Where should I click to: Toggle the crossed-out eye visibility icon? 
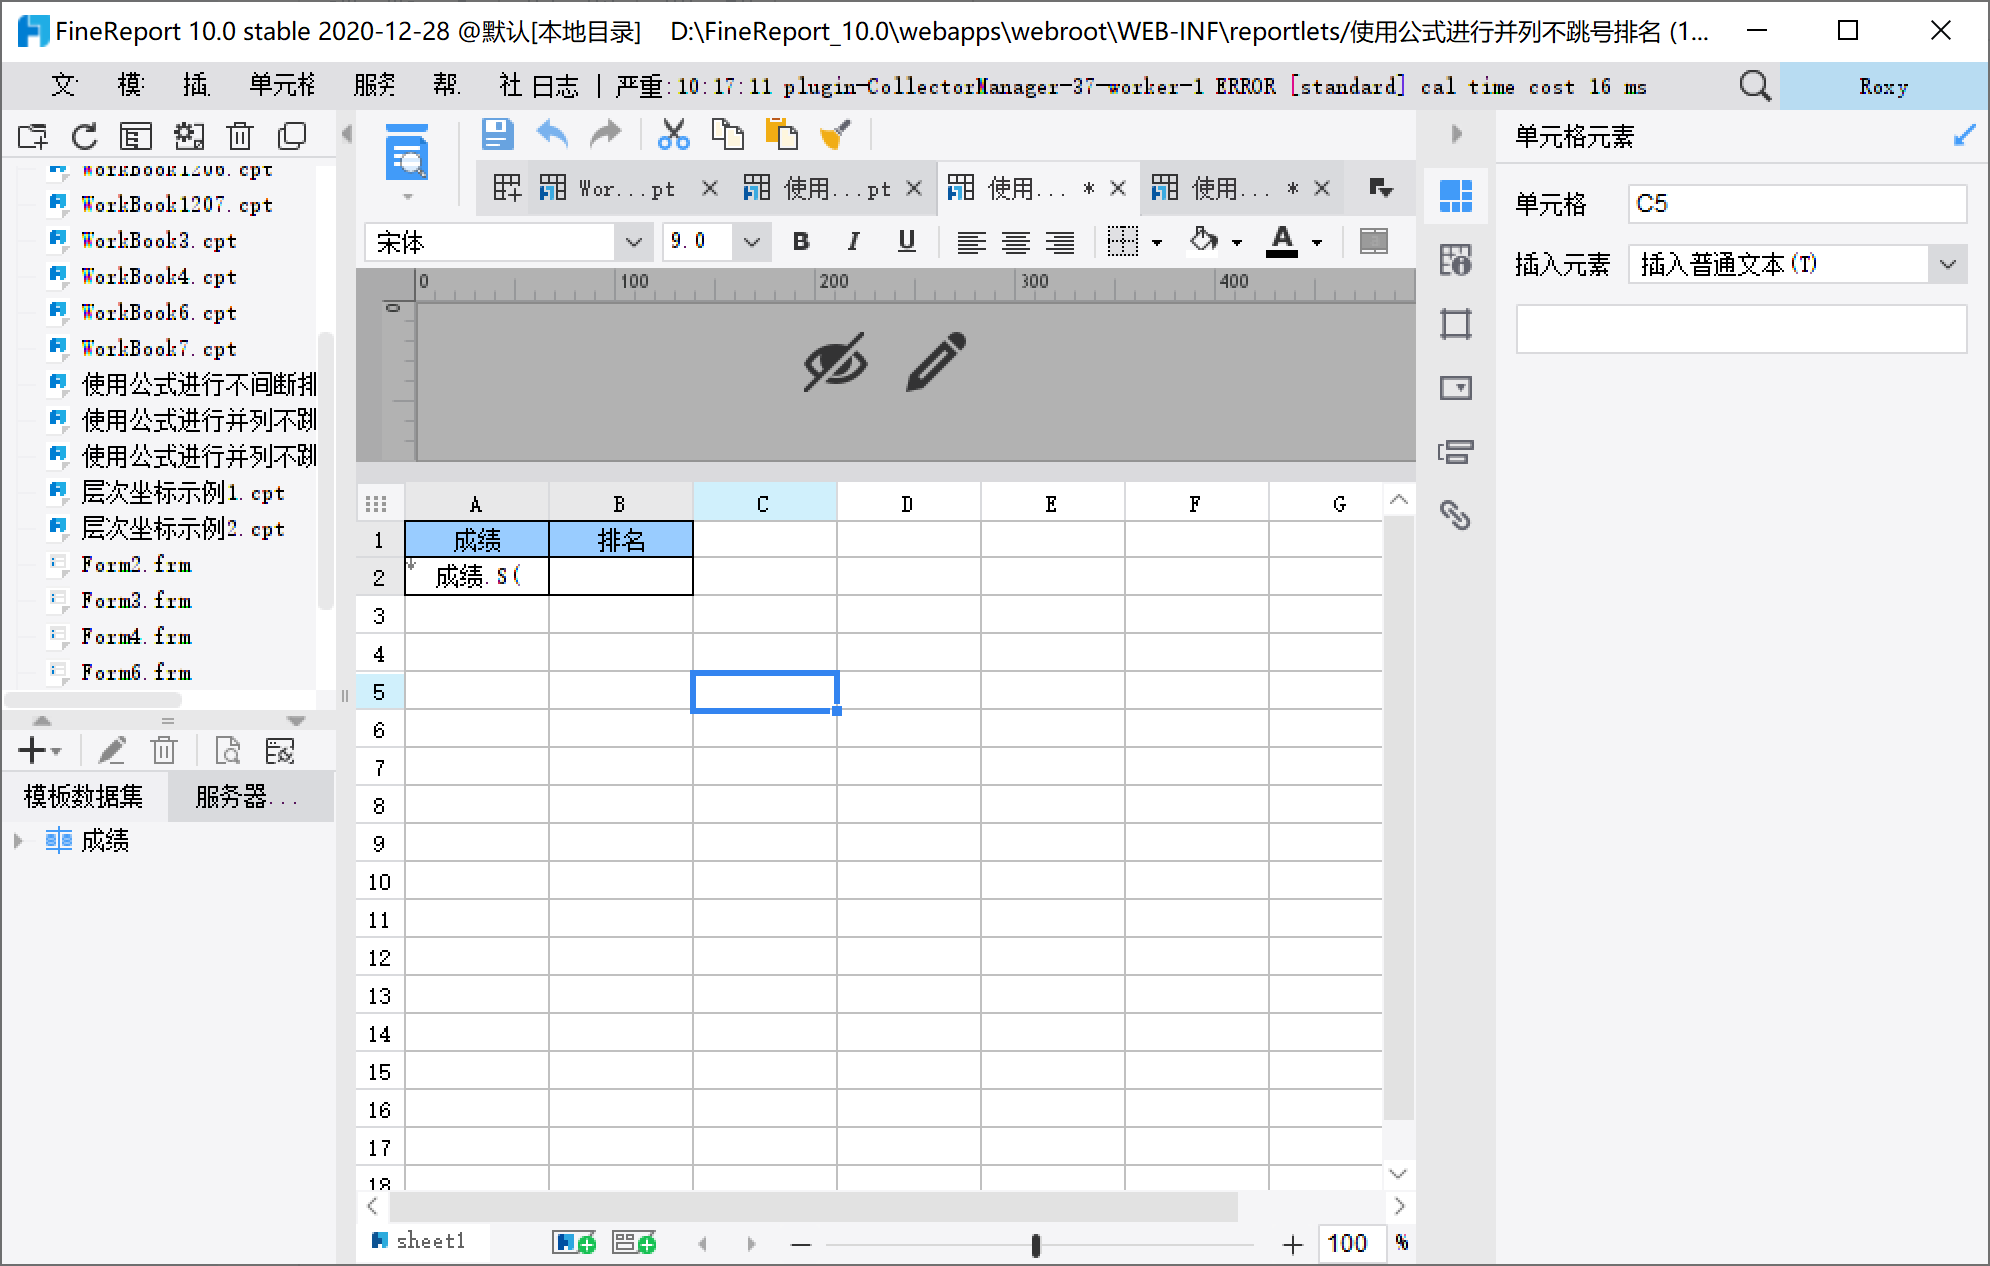coord(835,362)
